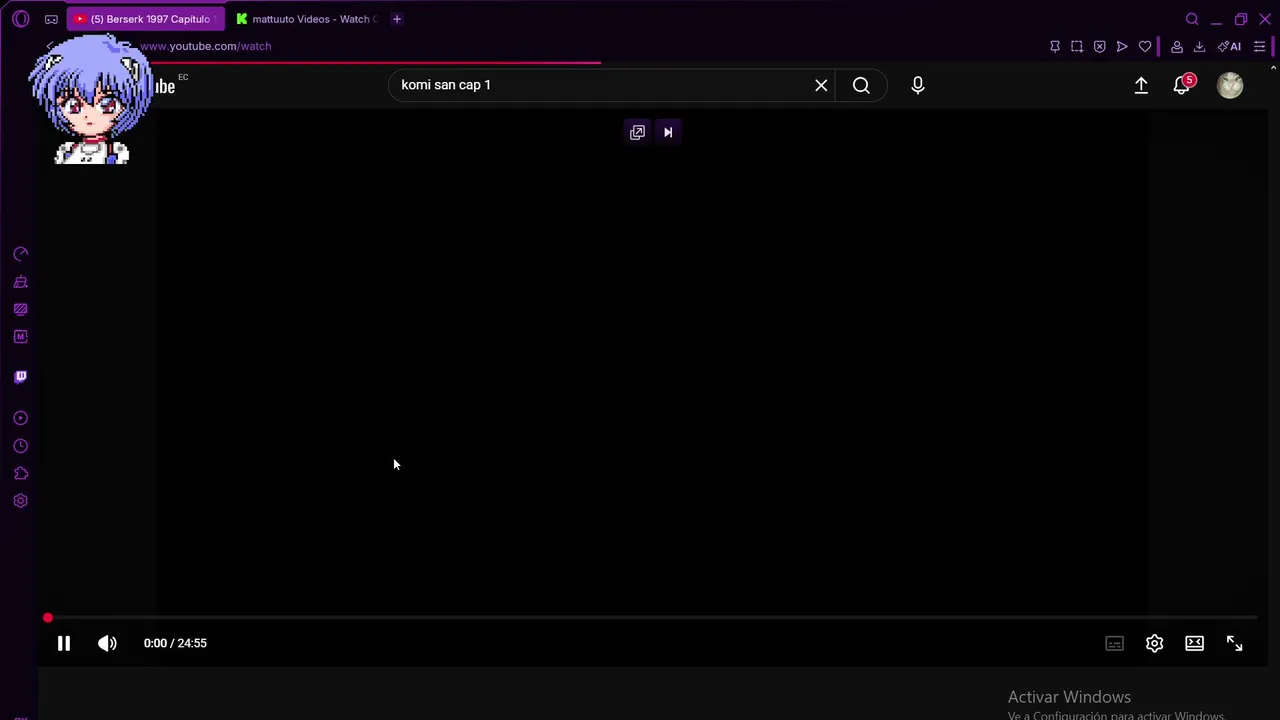Open Easy Setup sliders icon
The height and width of the screenshot is (720, 1280).
click(x=1259, y=46)
